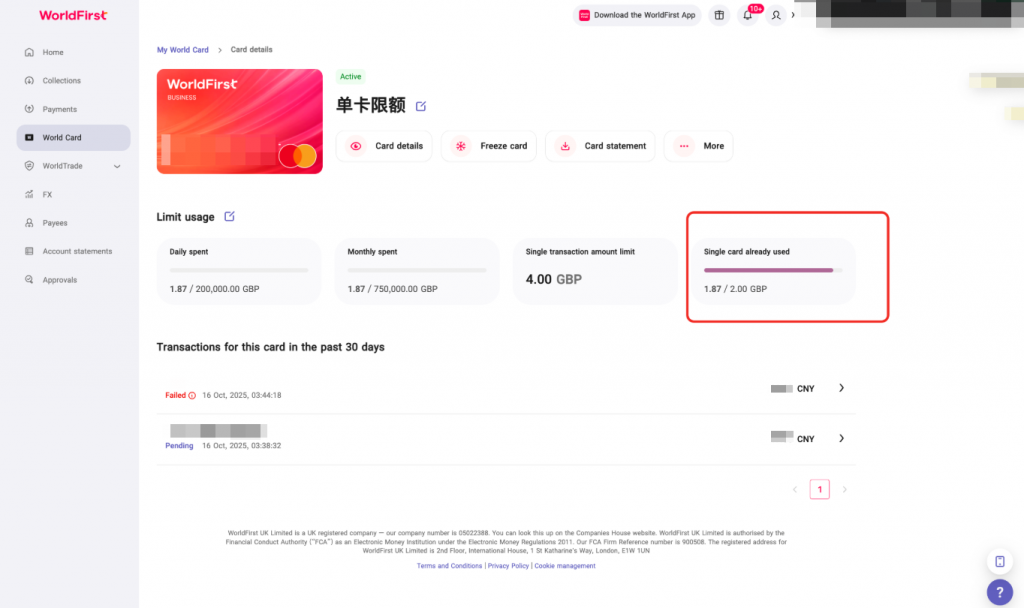Expand the WorldTrade sidebar menu
Viewport: 1024px width, 608px height.
[x=117, y=166]
